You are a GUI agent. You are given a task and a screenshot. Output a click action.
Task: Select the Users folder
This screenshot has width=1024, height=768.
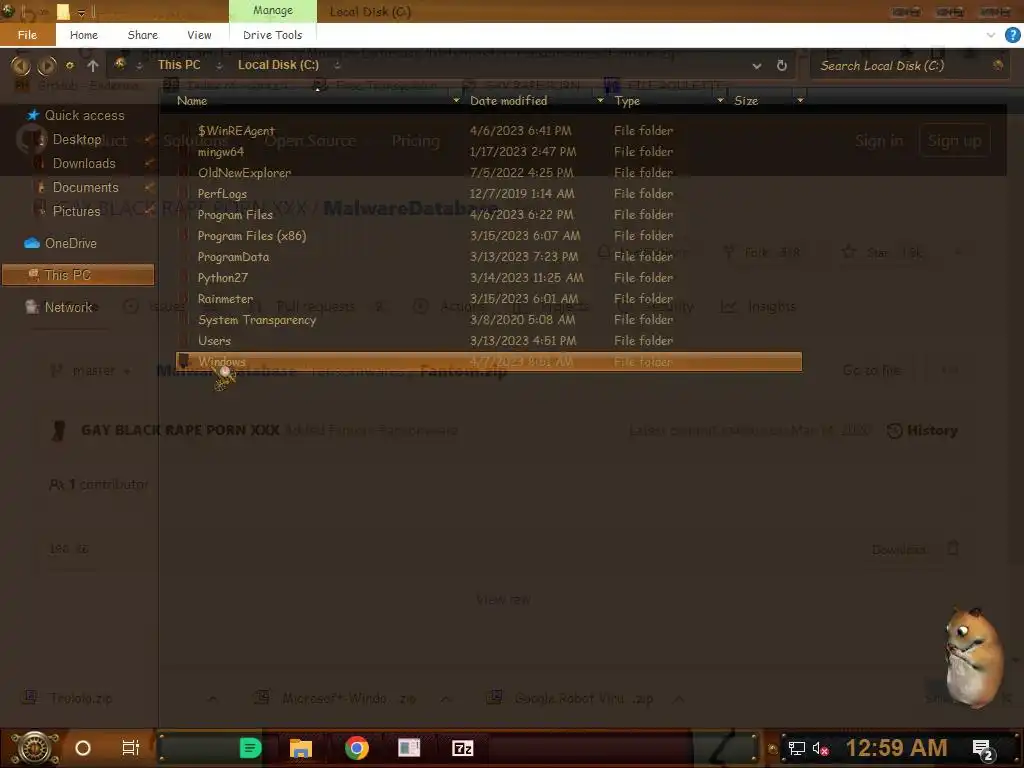(488, 340)
